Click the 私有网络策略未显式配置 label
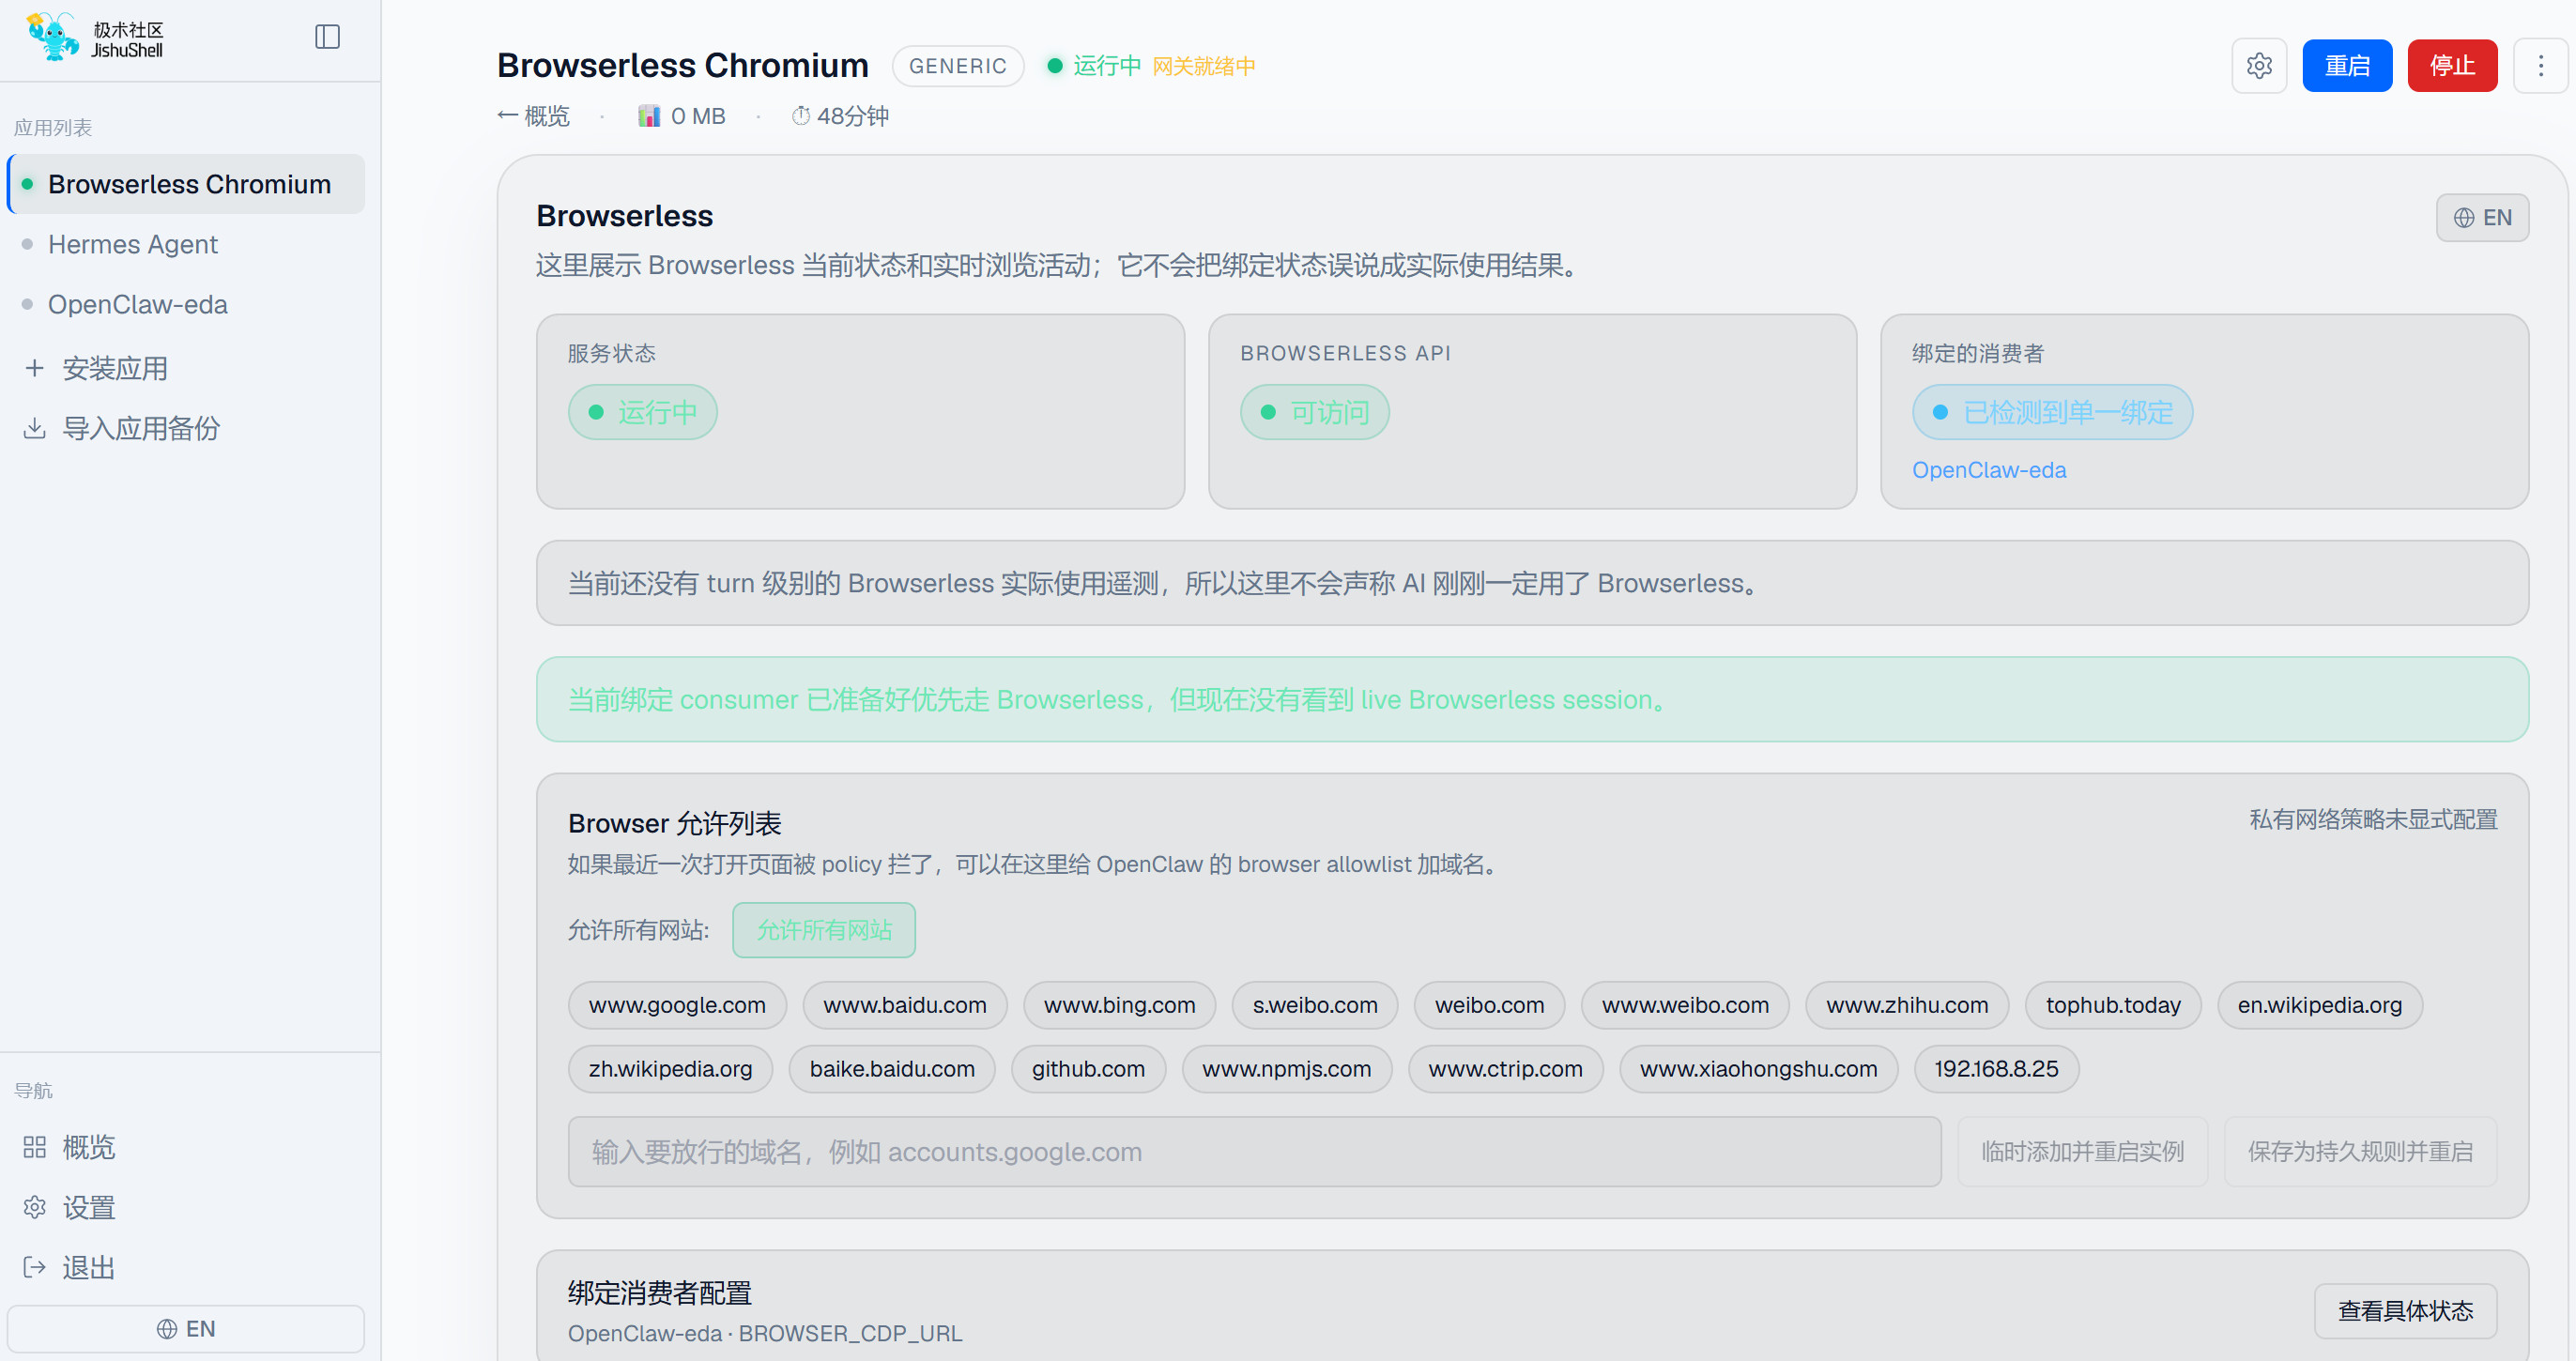This screenshot has width=2576, height=1361. (2373, 820)
